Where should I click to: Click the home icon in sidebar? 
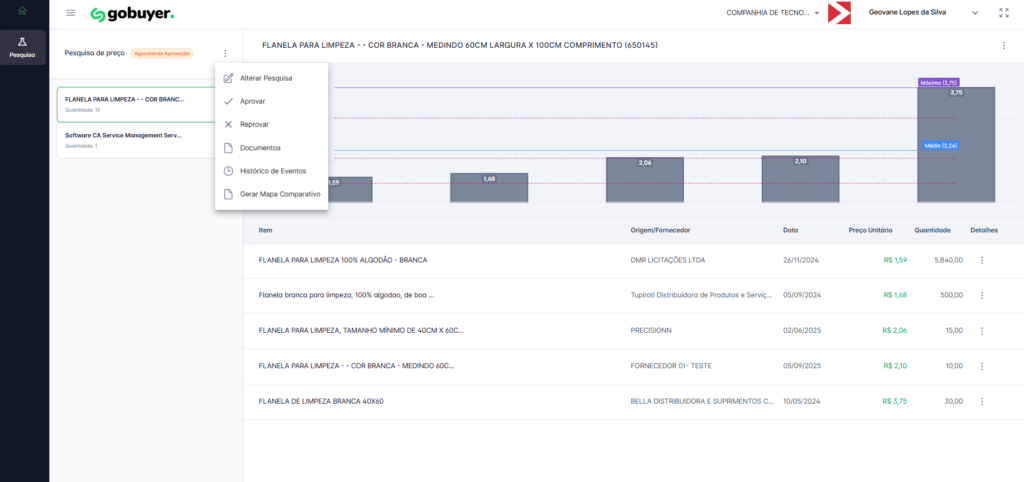pyautogui.click(x=24, y=12)
